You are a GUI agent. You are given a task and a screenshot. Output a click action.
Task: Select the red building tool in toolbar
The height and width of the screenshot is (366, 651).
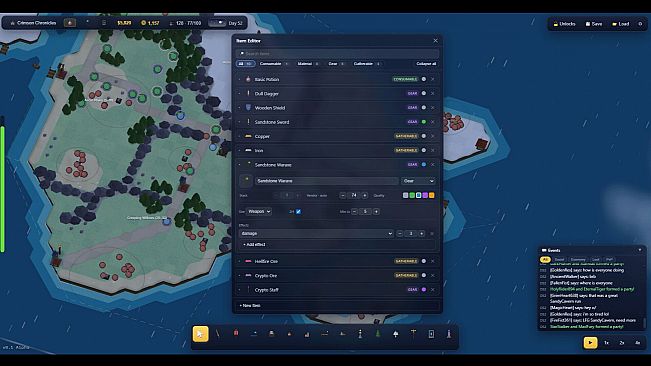(x=236, y=334)
